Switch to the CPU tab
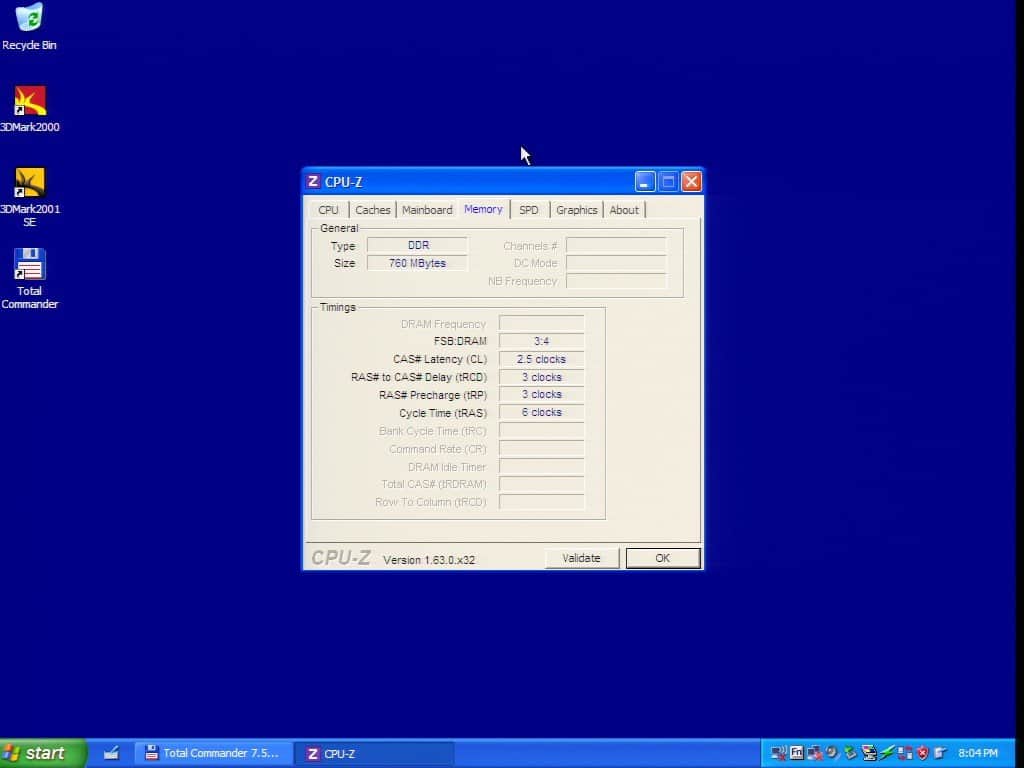 pos(328,210)
